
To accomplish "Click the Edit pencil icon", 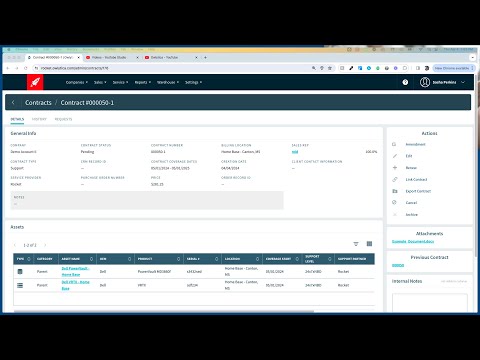I will (395, 156).
